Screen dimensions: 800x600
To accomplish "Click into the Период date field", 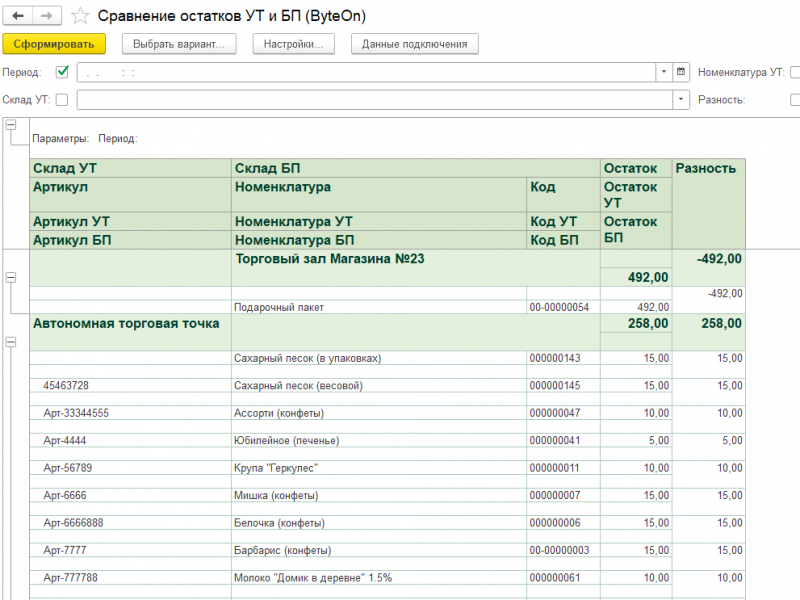I will (x=366, y=72).
